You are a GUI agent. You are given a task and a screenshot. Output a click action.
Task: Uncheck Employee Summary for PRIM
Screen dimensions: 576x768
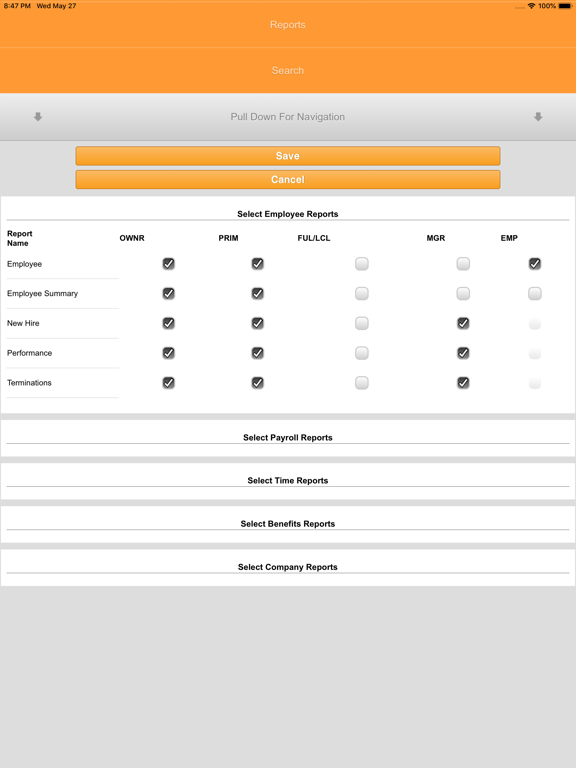(x=258, y=293)
